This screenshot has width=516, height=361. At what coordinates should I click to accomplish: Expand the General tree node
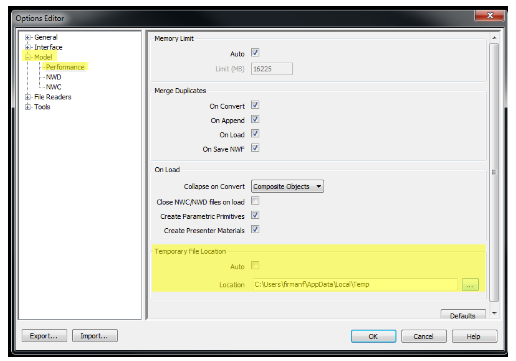(x=28, y=37)
